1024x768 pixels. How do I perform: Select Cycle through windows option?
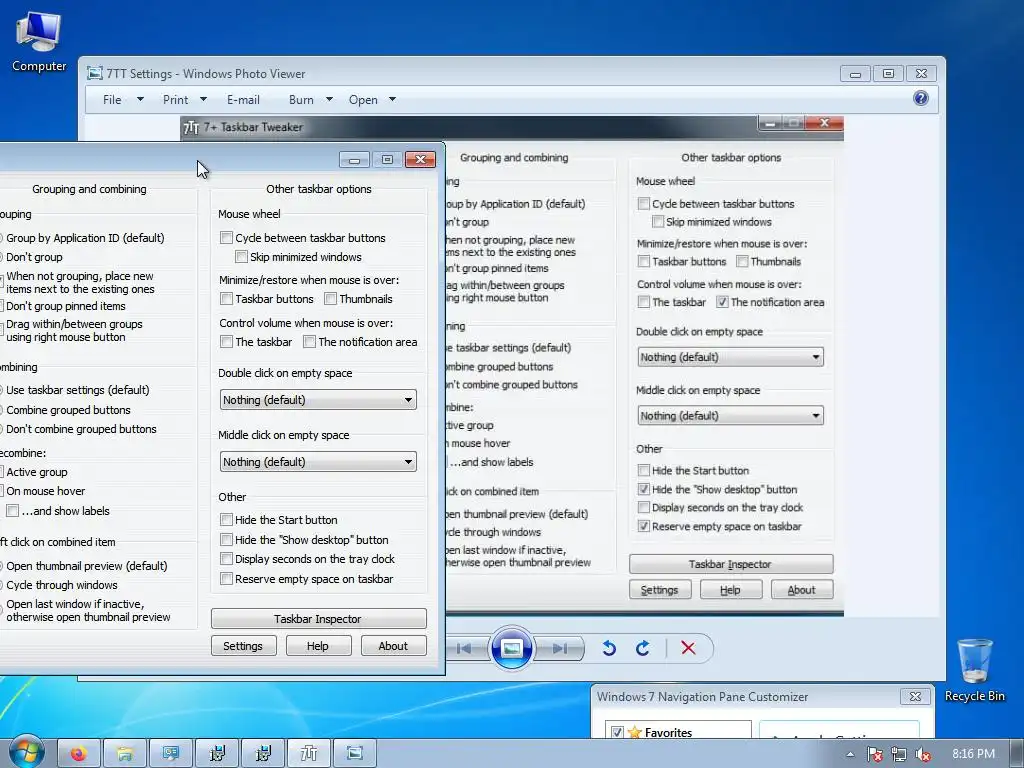pos(61,584)
